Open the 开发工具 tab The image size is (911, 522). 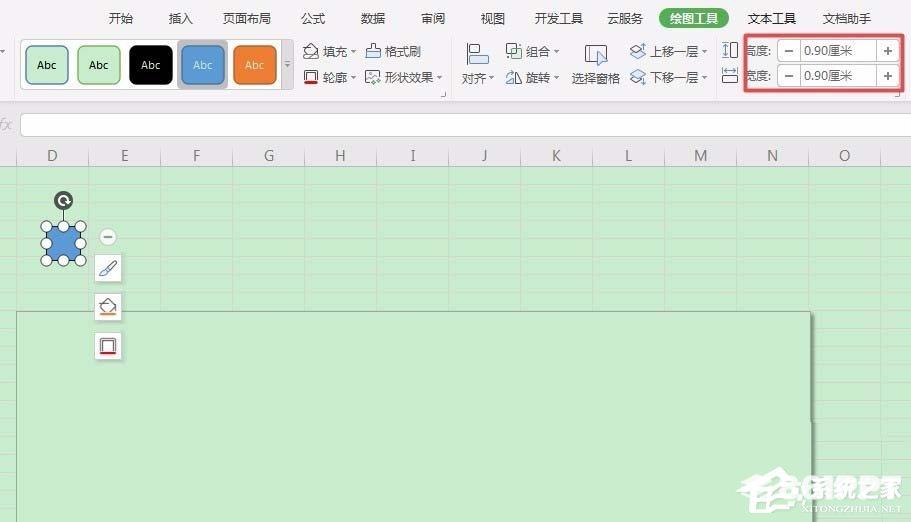[558, 19]
